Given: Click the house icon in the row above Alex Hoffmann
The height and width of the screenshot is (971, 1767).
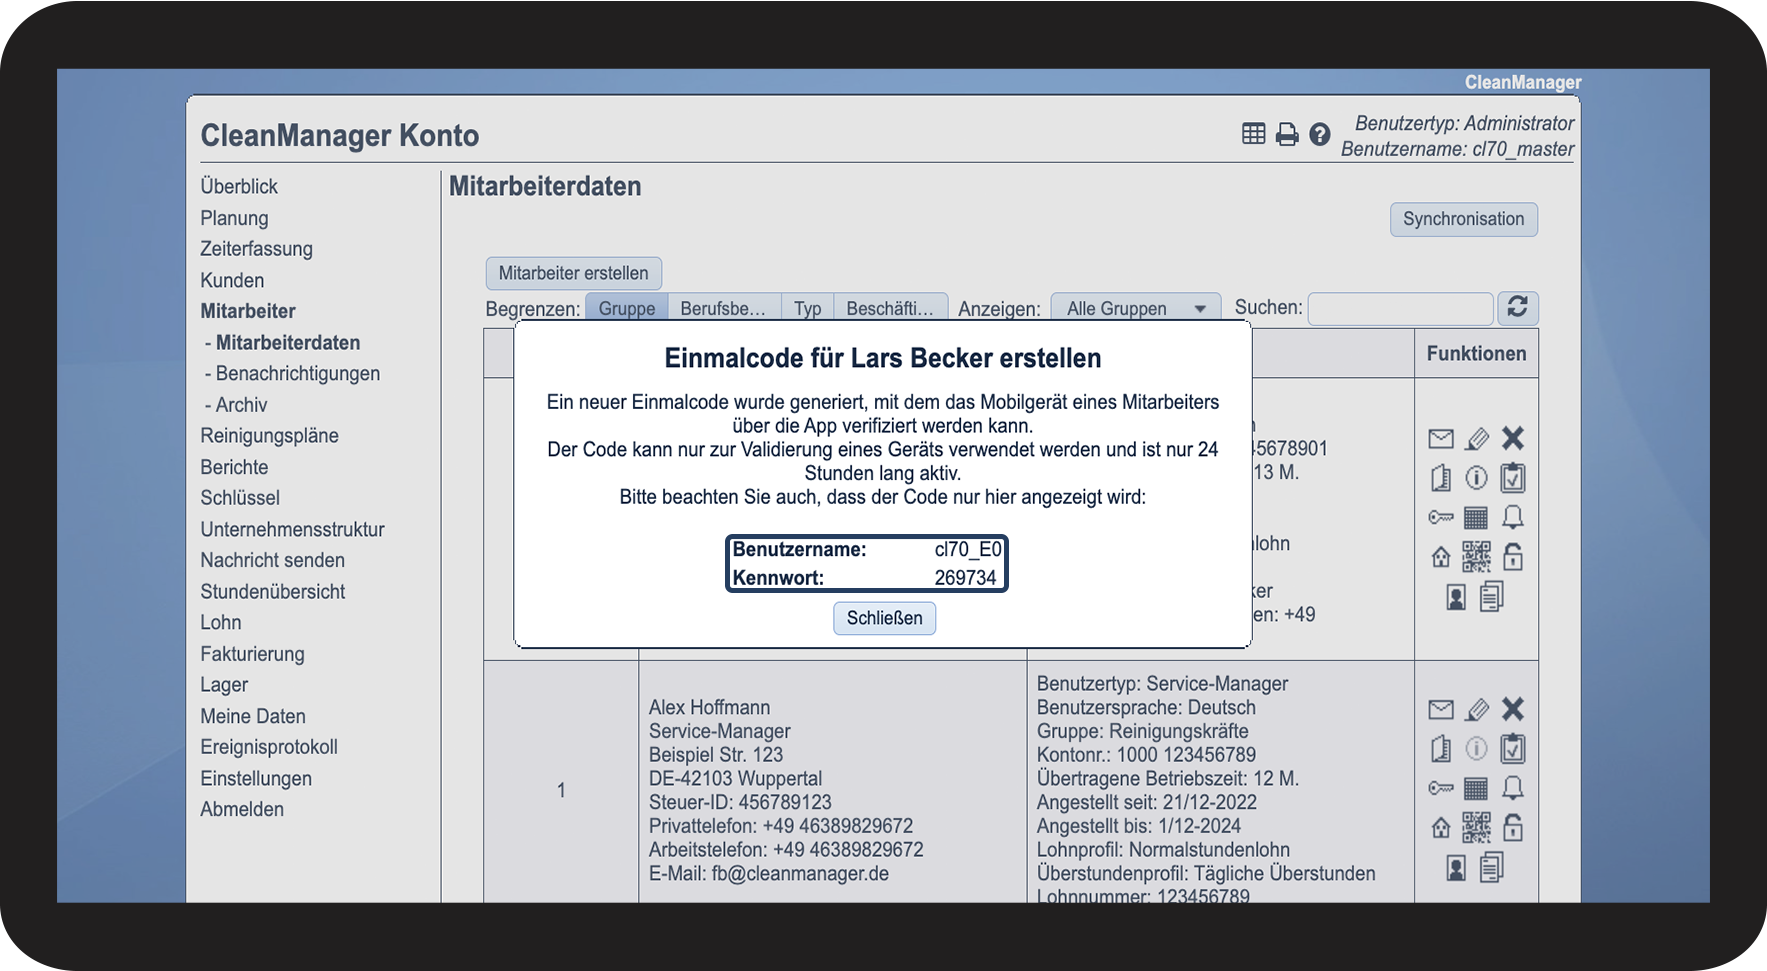Looking at the screenshot, I should 1441,557.
